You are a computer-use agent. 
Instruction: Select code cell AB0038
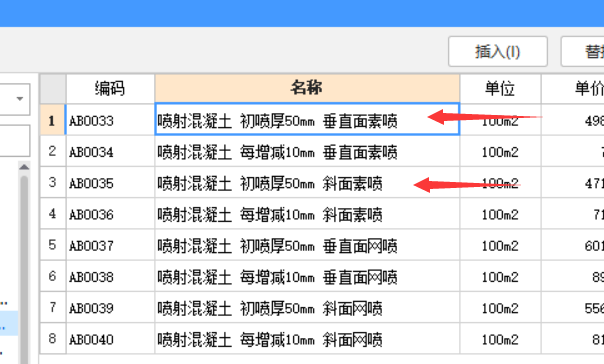110,277
